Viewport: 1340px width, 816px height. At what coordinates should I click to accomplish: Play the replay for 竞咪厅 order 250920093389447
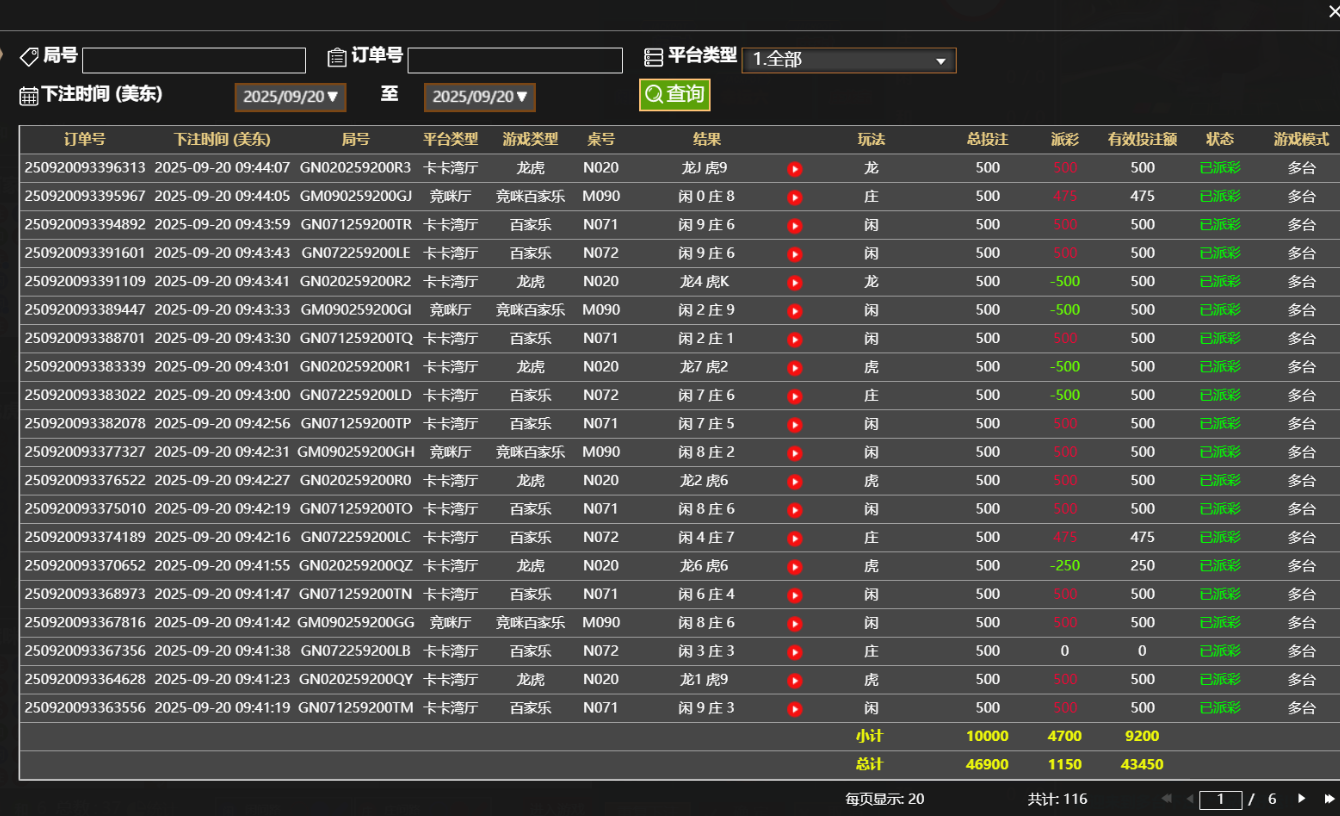tap(794, 310)
